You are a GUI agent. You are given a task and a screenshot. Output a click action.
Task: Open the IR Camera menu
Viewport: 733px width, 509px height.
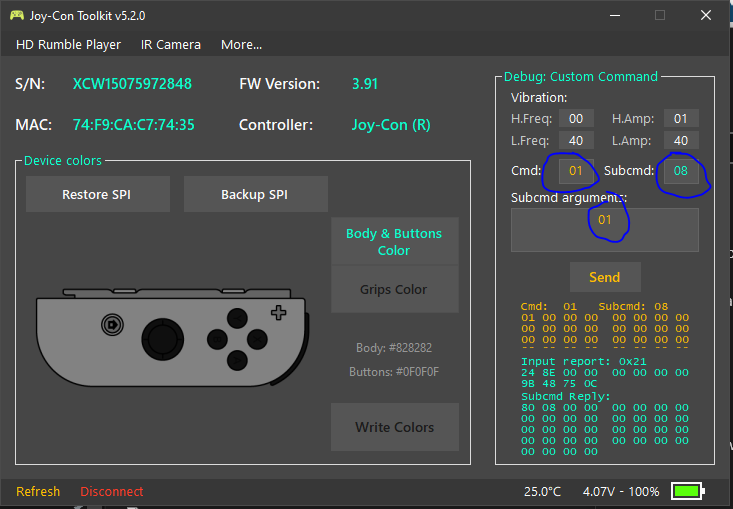[171, 44]
